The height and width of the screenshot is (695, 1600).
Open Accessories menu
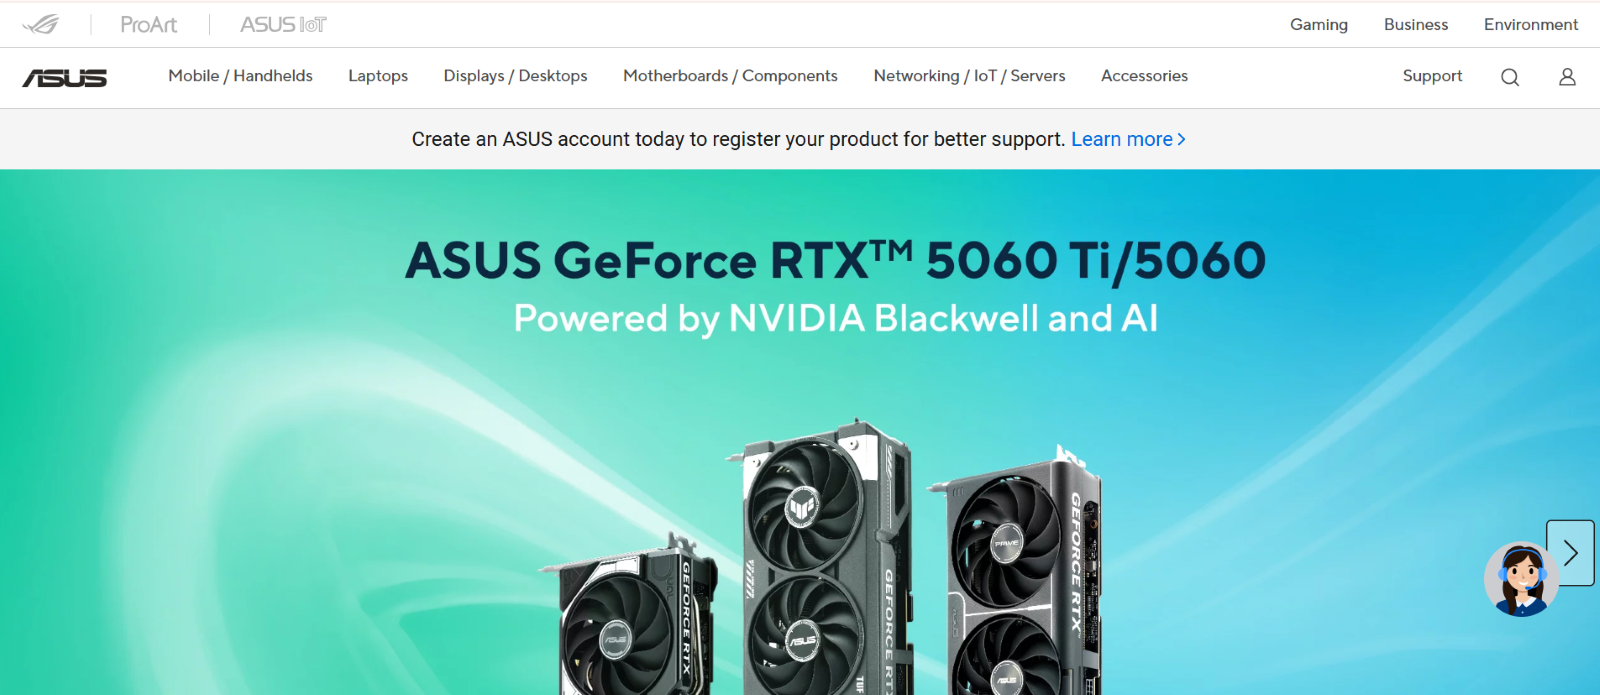[1144, 76]
